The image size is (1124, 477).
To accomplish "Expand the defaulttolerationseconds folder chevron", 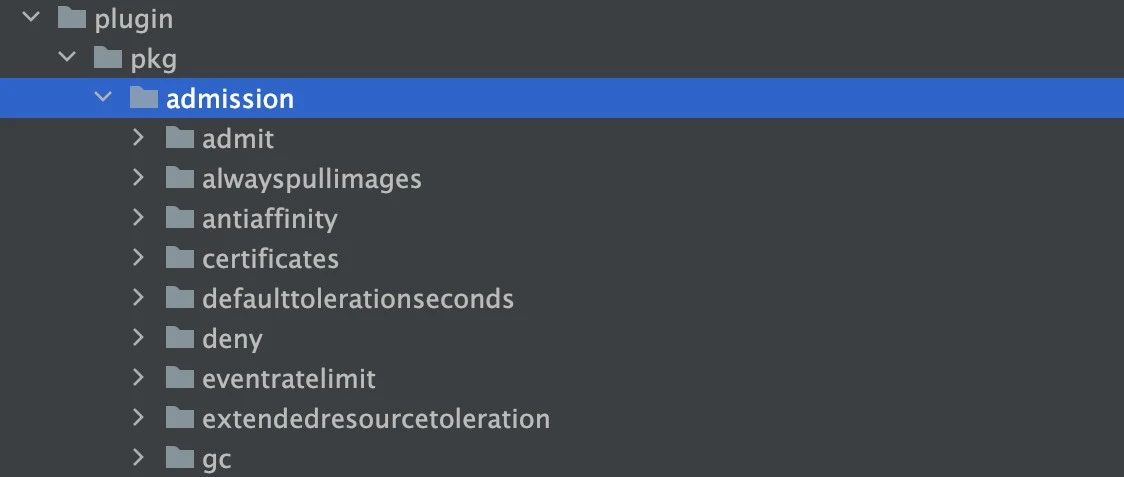I will 138,297.
